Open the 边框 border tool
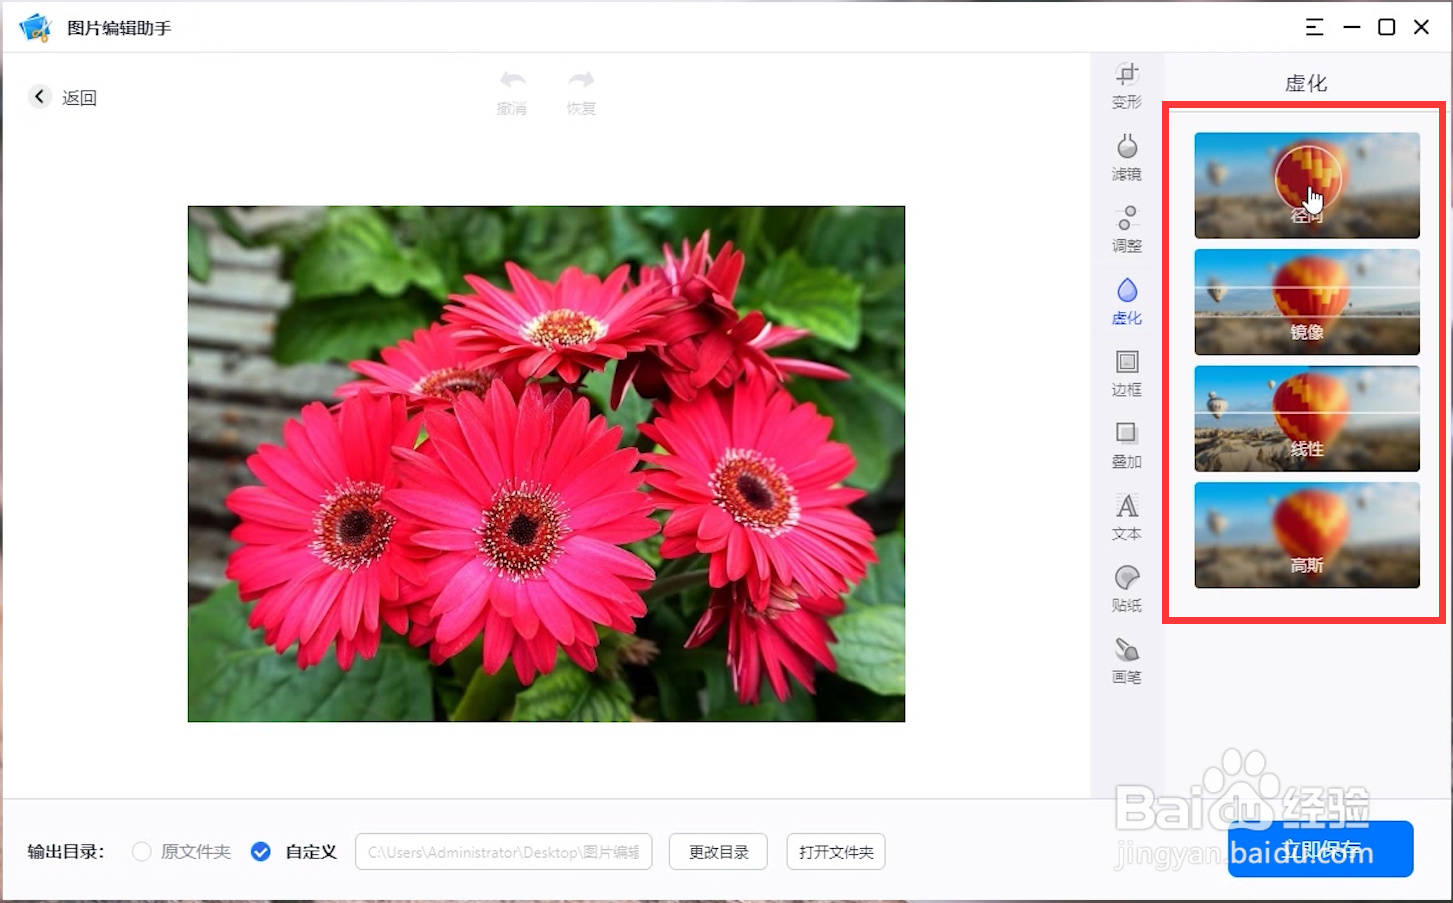This screenshot has width=1453, height=903. (x=1126, y=373)
